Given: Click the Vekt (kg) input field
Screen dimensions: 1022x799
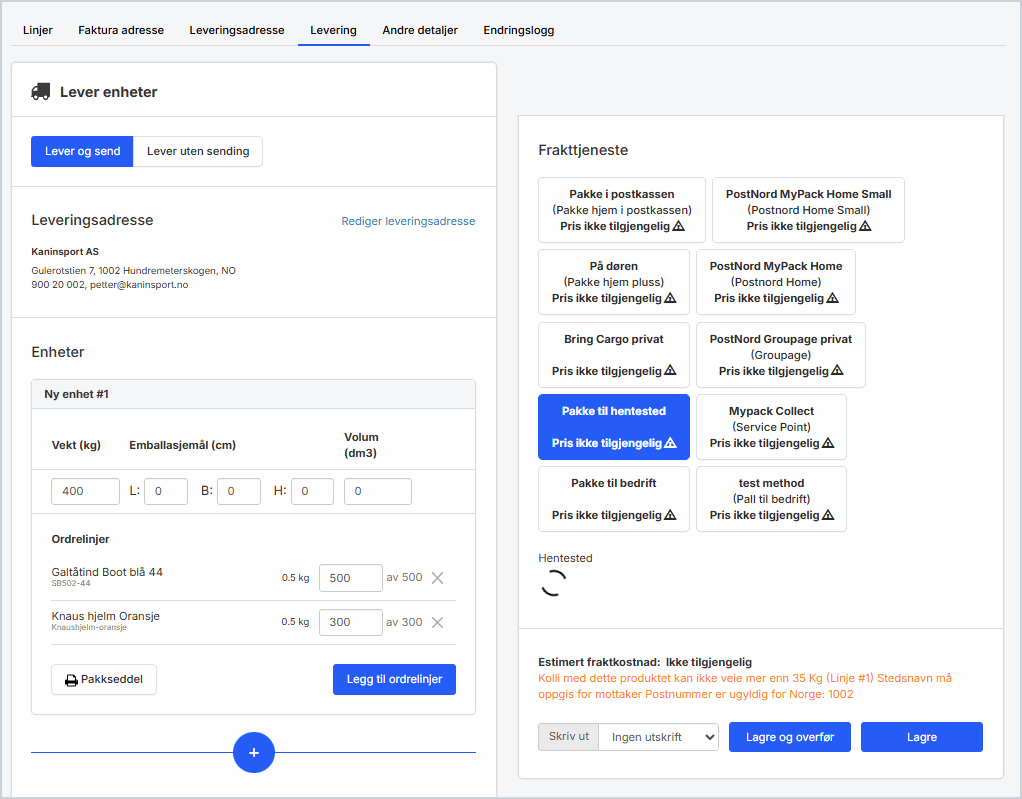Looking at the screenshot, I should click(x=85, y=492).
